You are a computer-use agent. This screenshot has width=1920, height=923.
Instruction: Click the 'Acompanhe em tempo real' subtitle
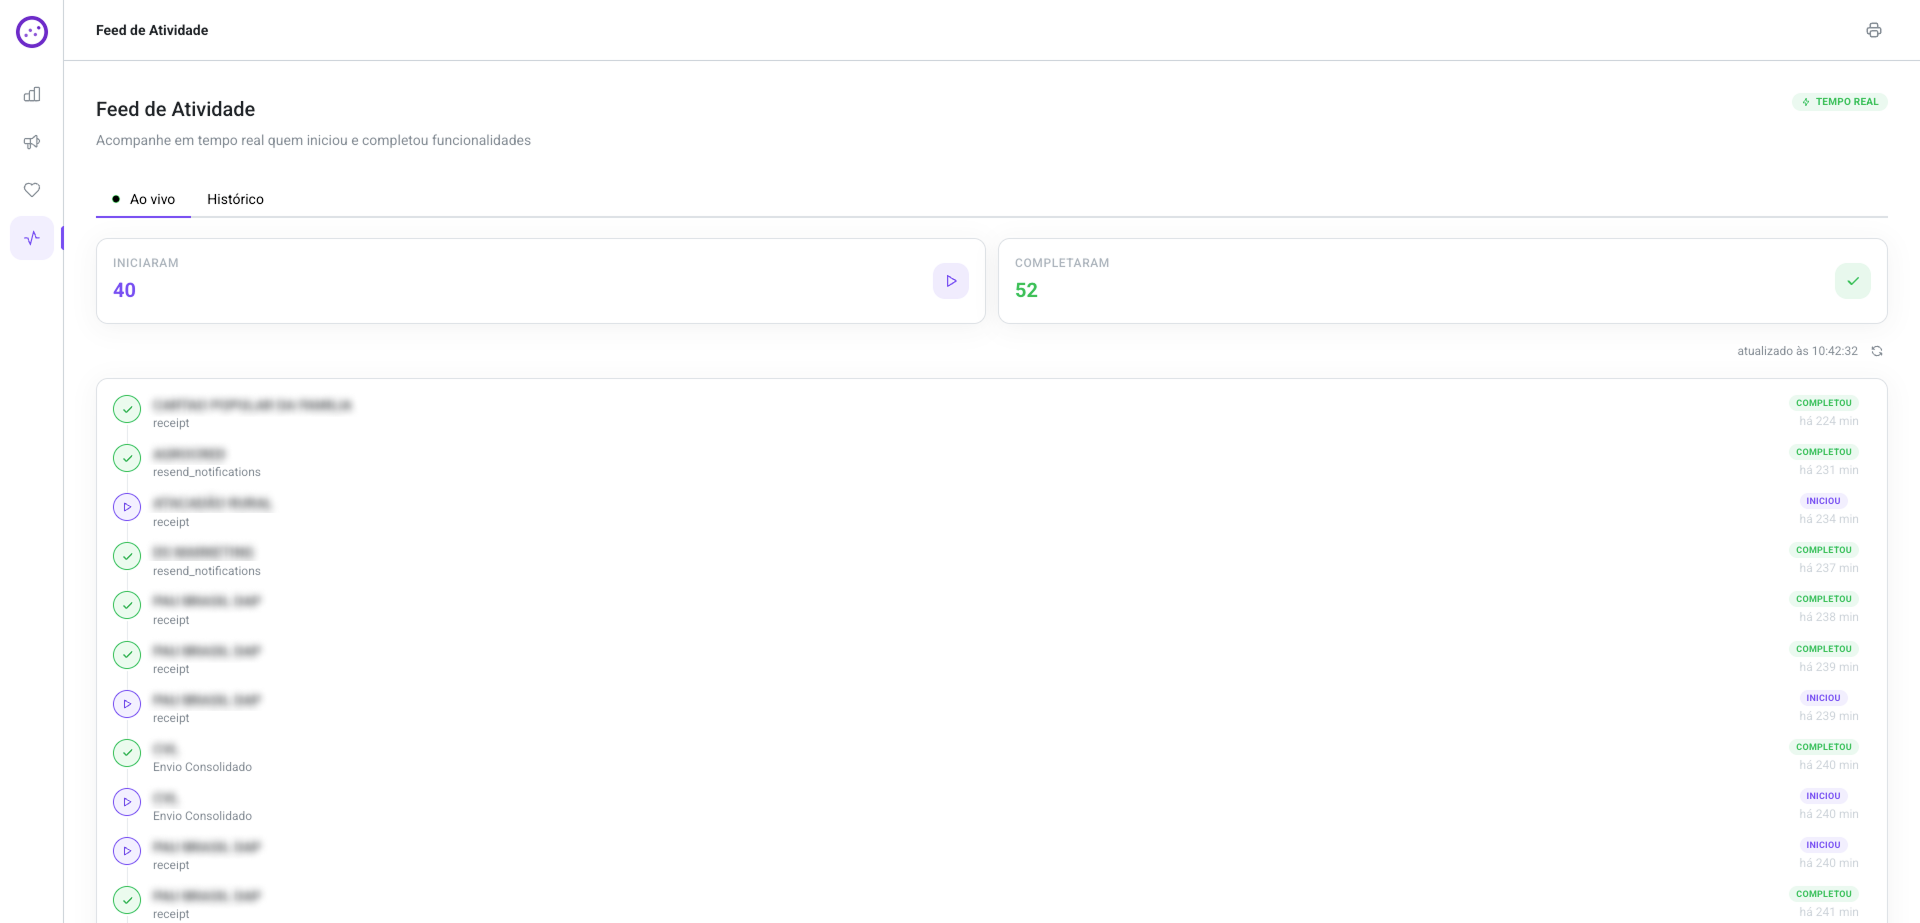coord(313,140)
